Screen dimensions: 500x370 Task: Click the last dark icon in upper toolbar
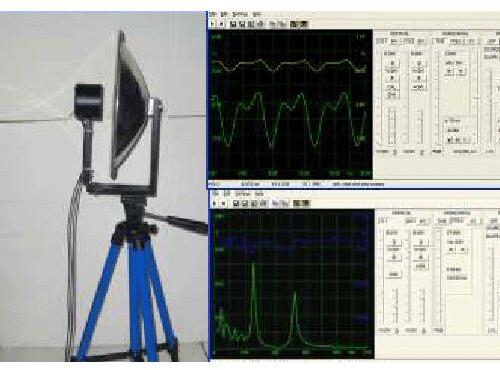pyautogui.click(x=304, y=24)
